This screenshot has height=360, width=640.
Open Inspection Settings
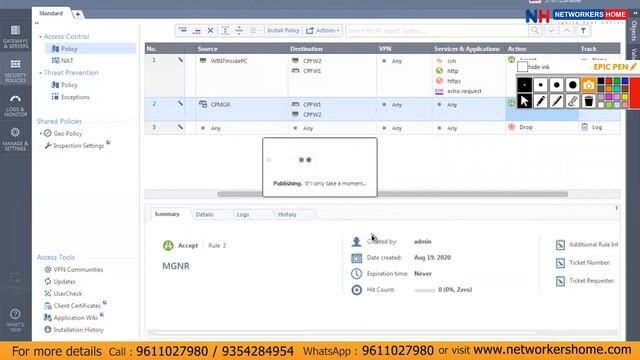coord(78,146)
